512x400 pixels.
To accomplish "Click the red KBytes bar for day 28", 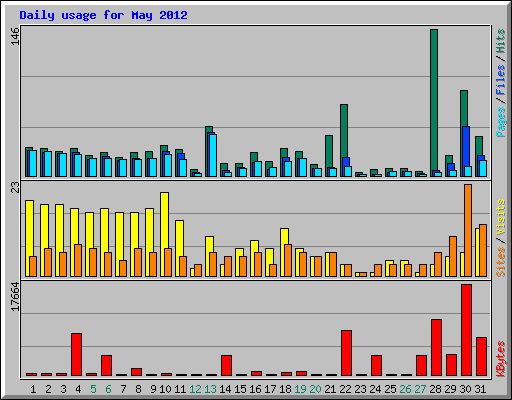I will pos(436,347).
